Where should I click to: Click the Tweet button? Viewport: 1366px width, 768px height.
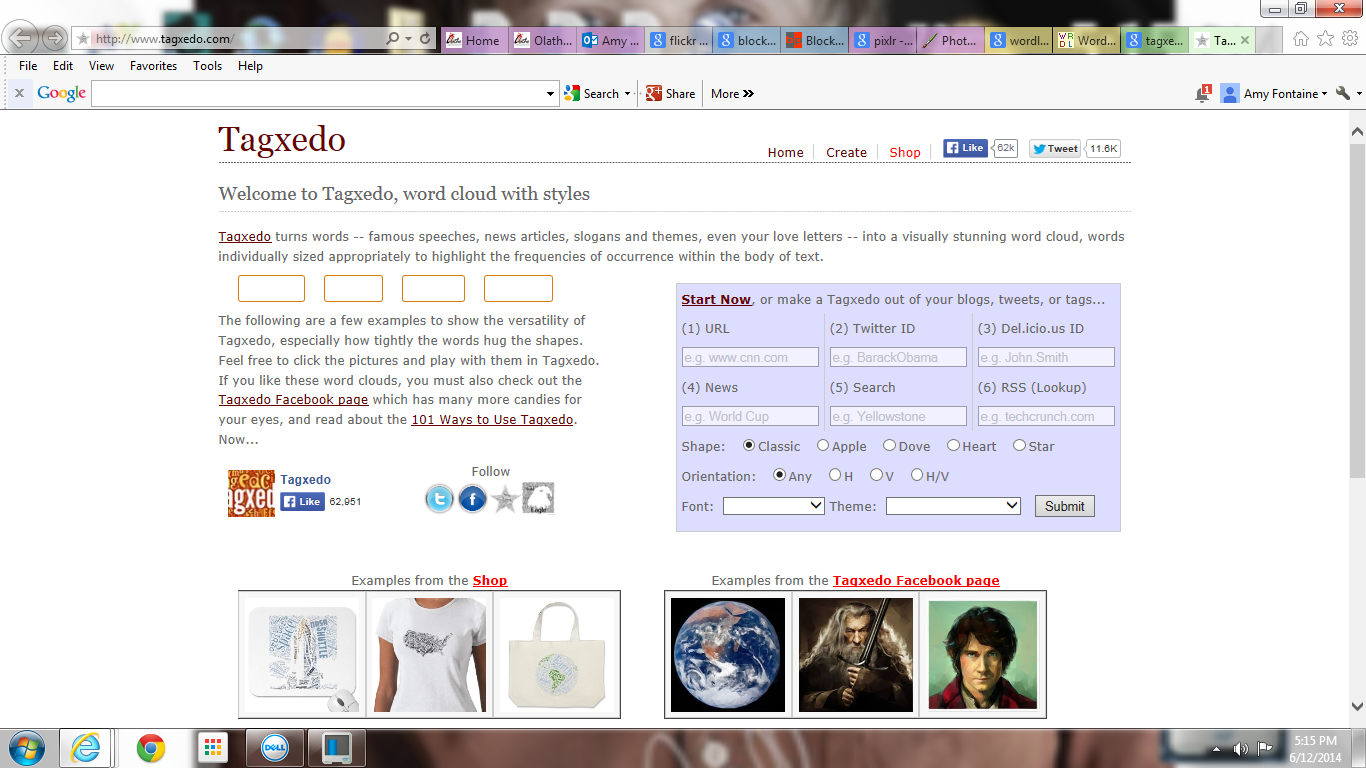point(1053,147)
